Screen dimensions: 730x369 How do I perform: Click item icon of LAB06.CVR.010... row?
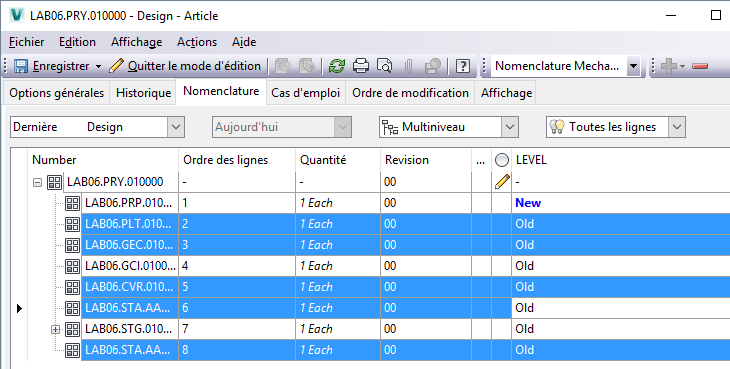tap(72, 287)
